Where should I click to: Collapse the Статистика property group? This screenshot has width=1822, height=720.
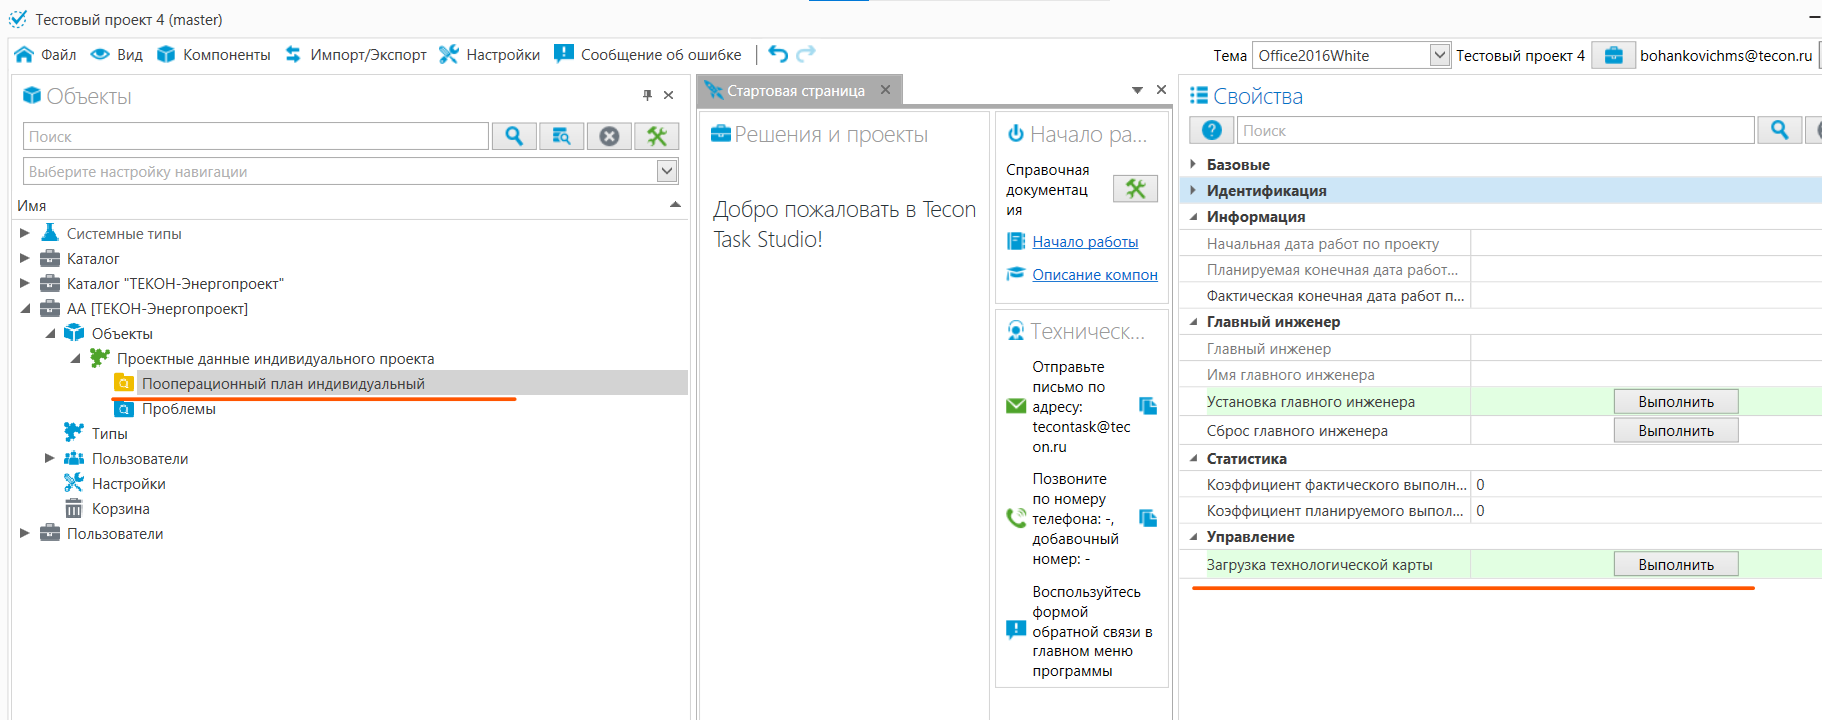tap(1193, 459)
